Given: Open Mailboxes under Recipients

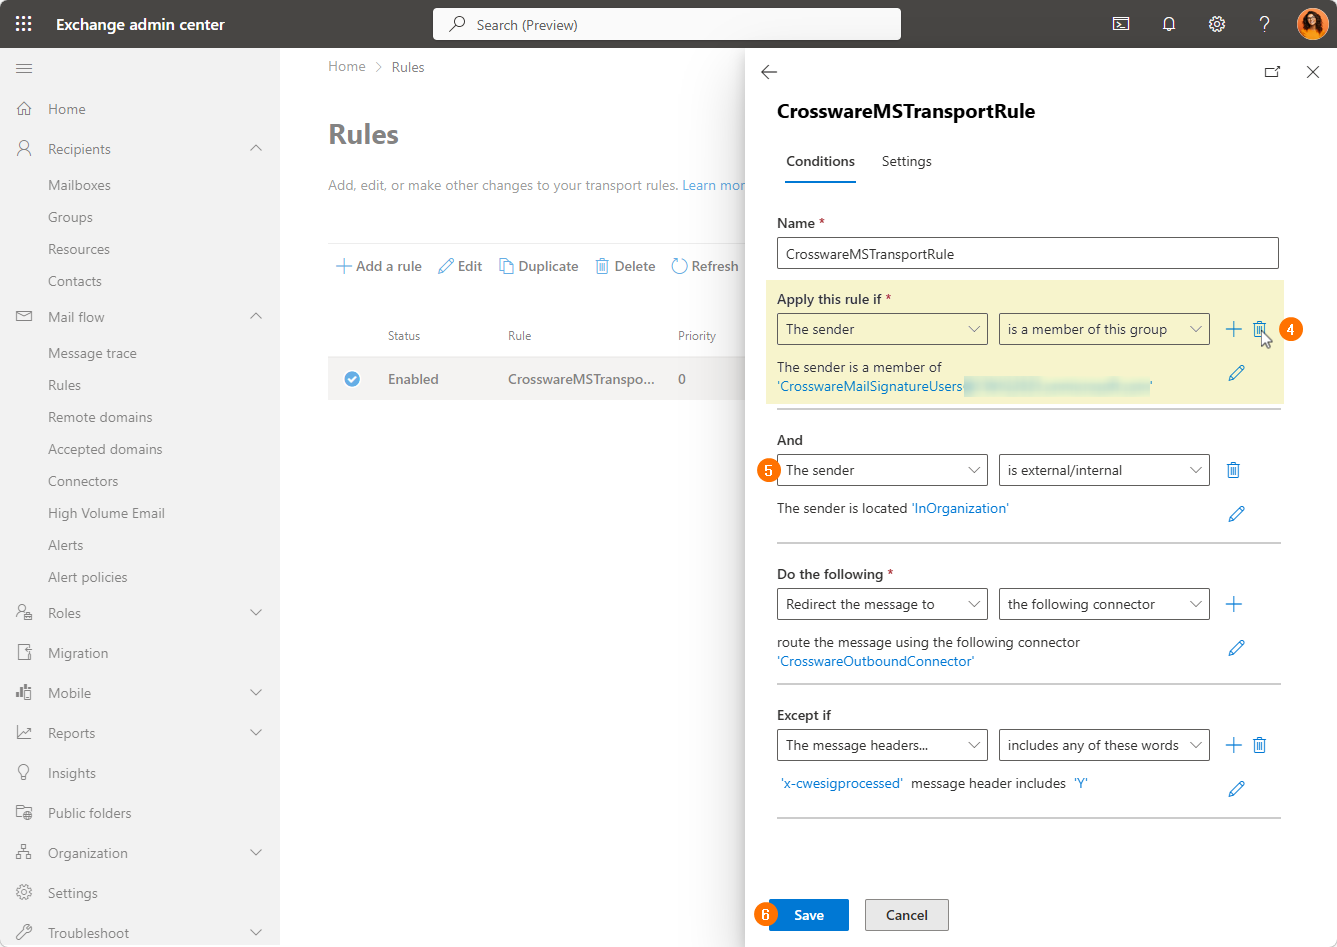Looking at the screenshot, I should [x=79, y=185].
